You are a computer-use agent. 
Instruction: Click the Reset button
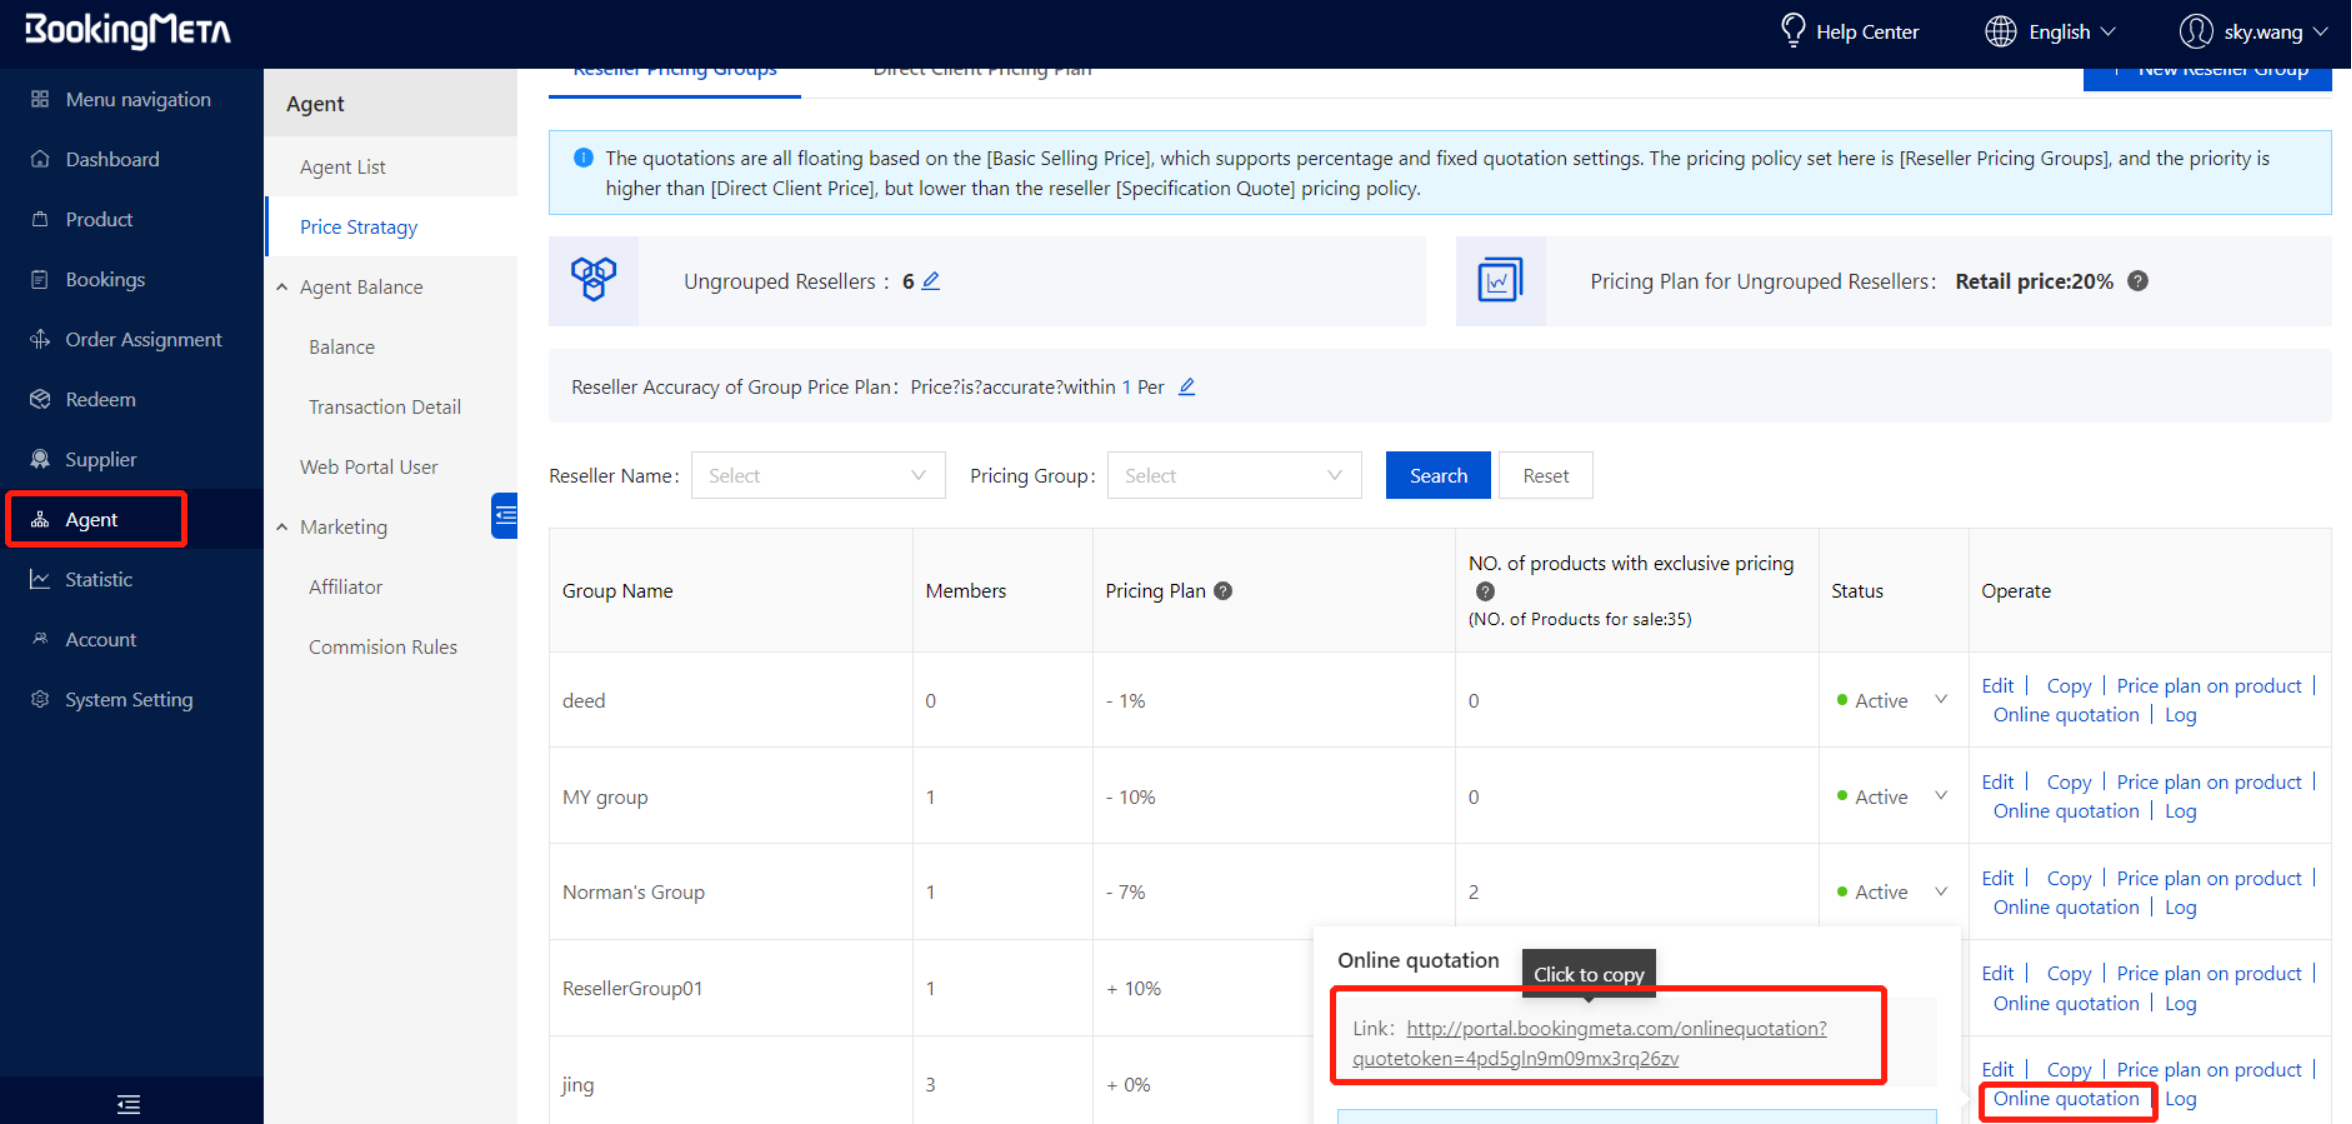tap(1544, 476)
